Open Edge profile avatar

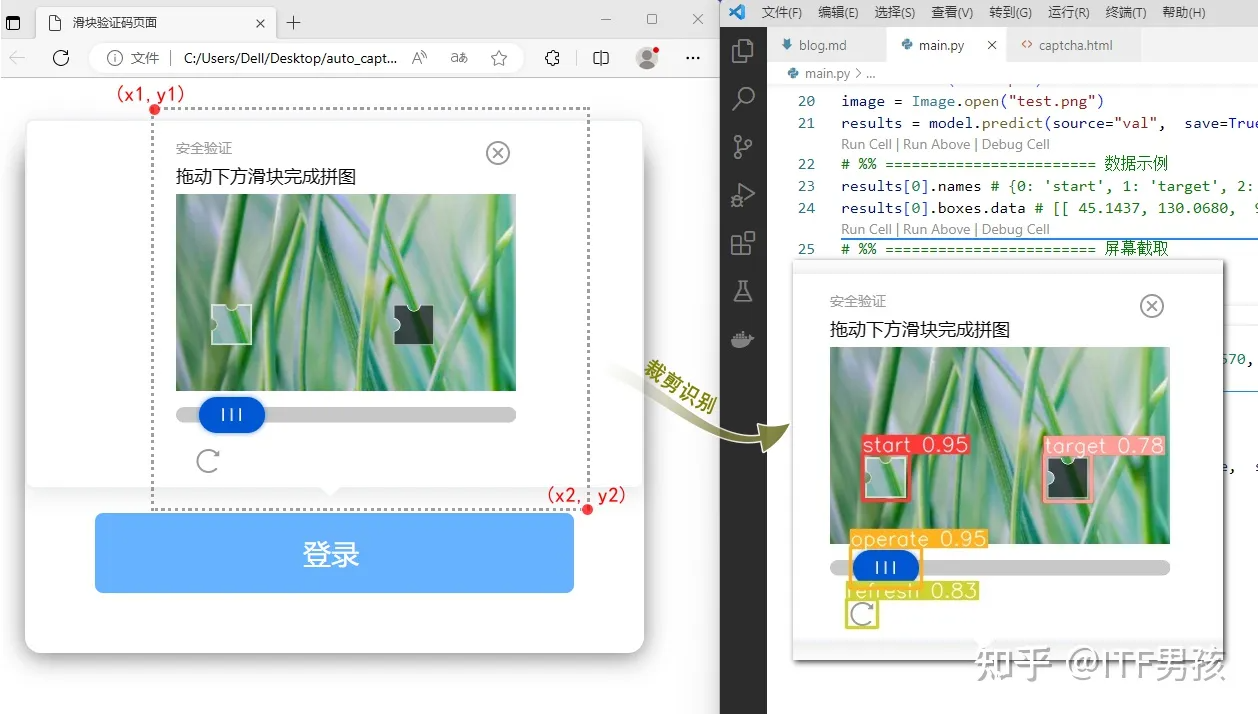point(648,58)
